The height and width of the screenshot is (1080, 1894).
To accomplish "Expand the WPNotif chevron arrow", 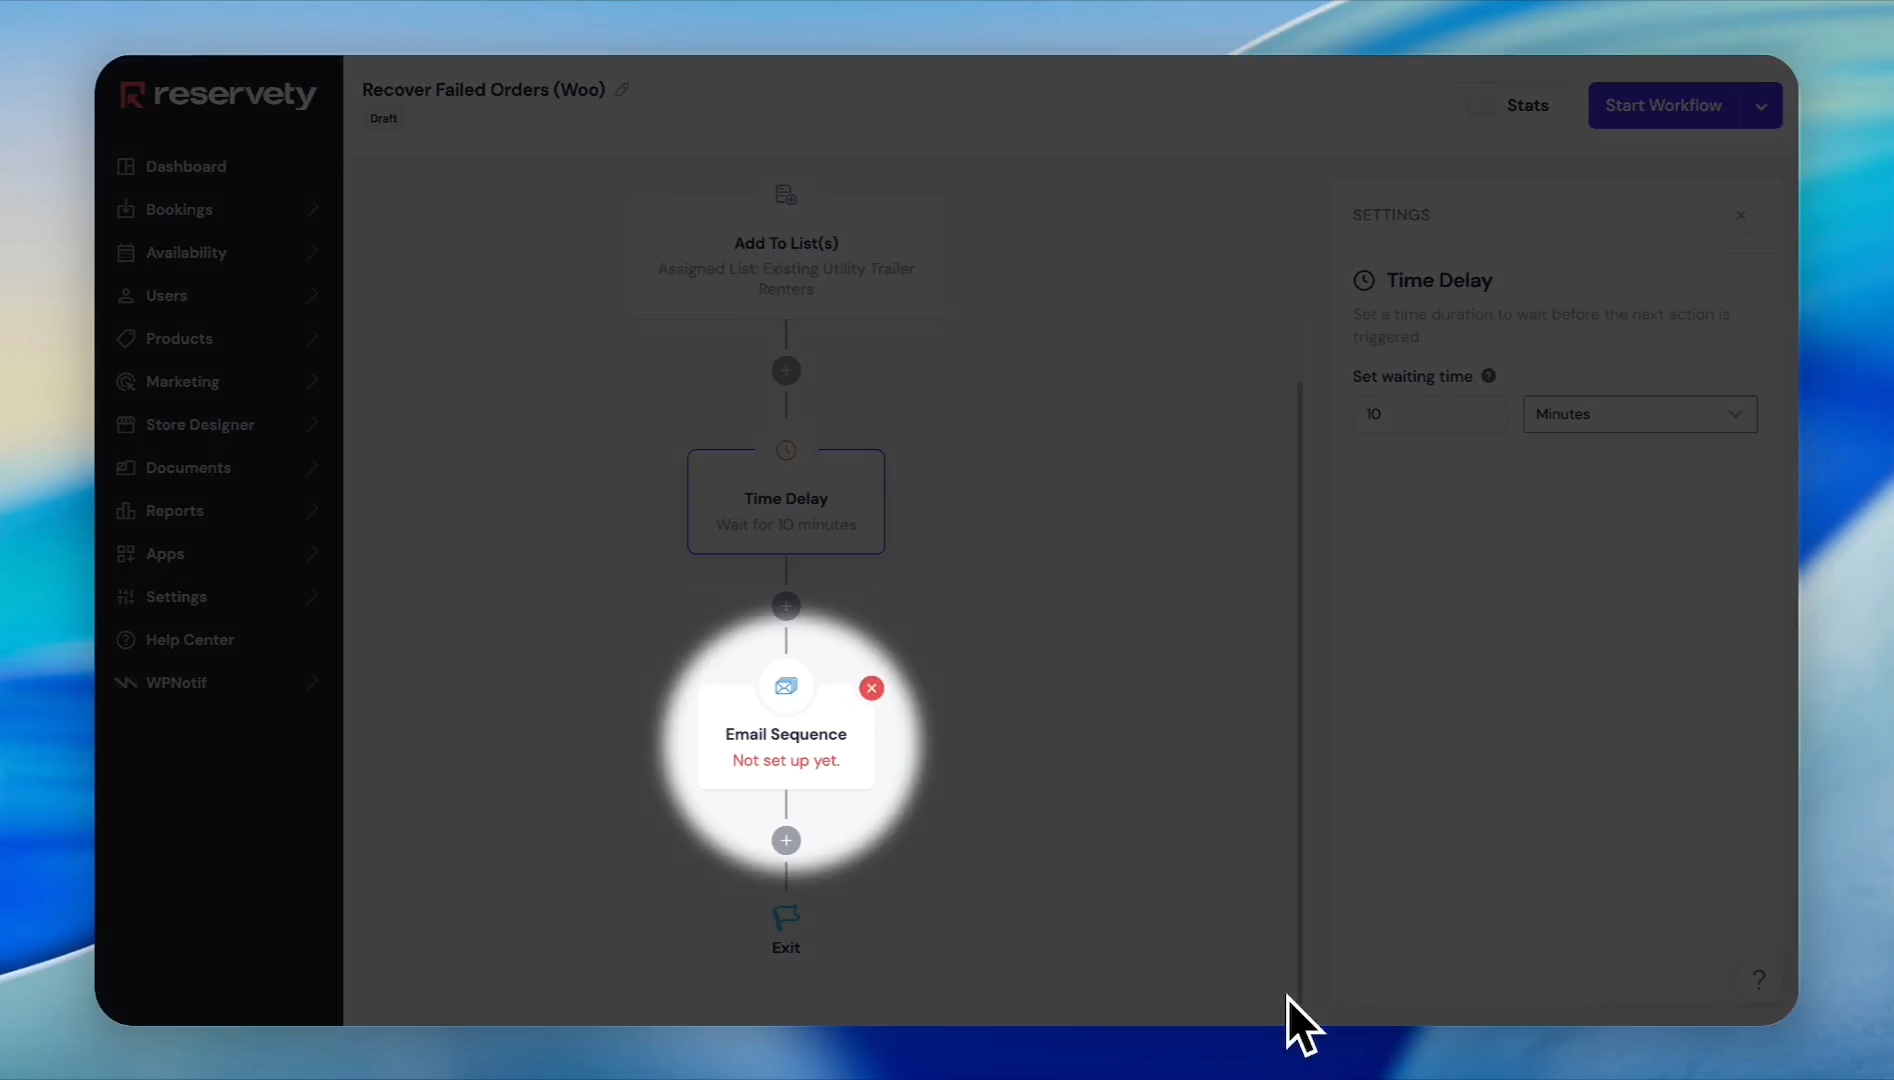I will (x=312, y=682).
